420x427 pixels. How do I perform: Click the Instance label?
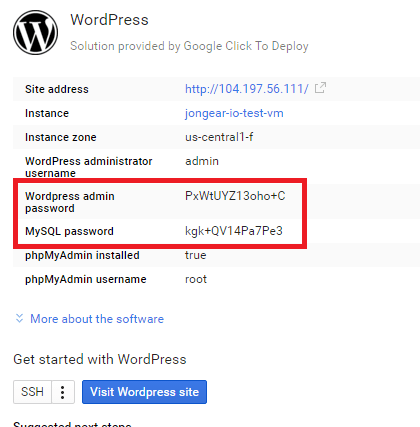[47, 113]
